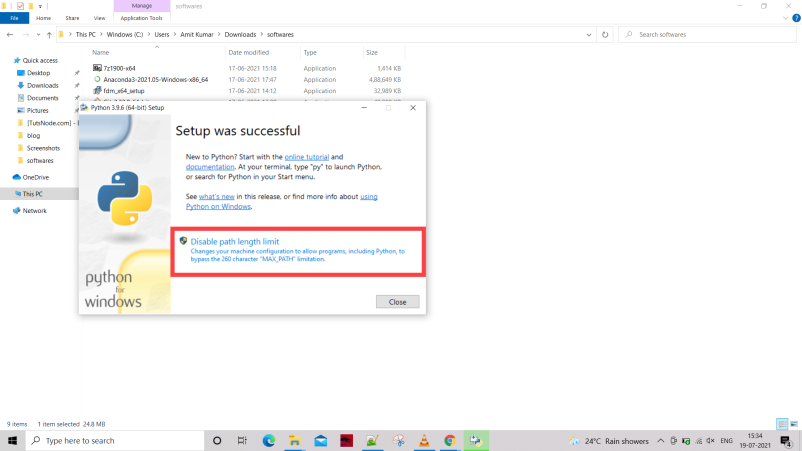The width and height of the screenshot is (802, 451).
Task: Open the 7z1900-x64 application file
Action: click(119, 68)
